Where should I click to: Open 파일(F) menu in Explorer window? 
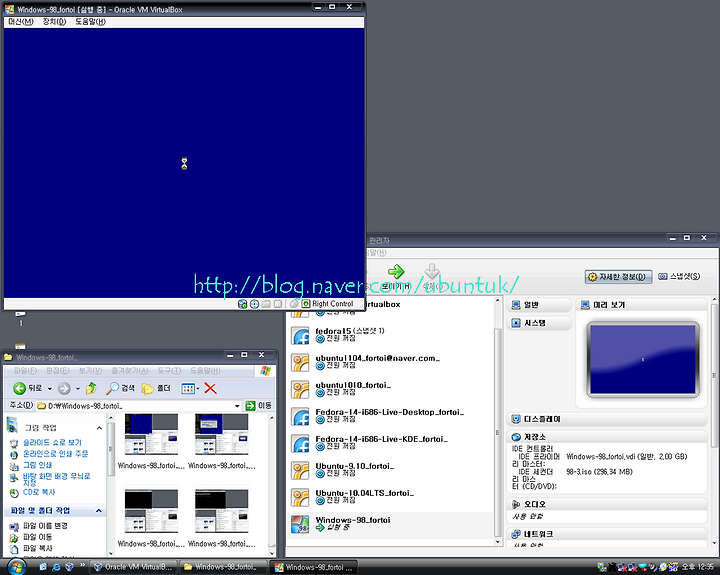click(25, 371)
